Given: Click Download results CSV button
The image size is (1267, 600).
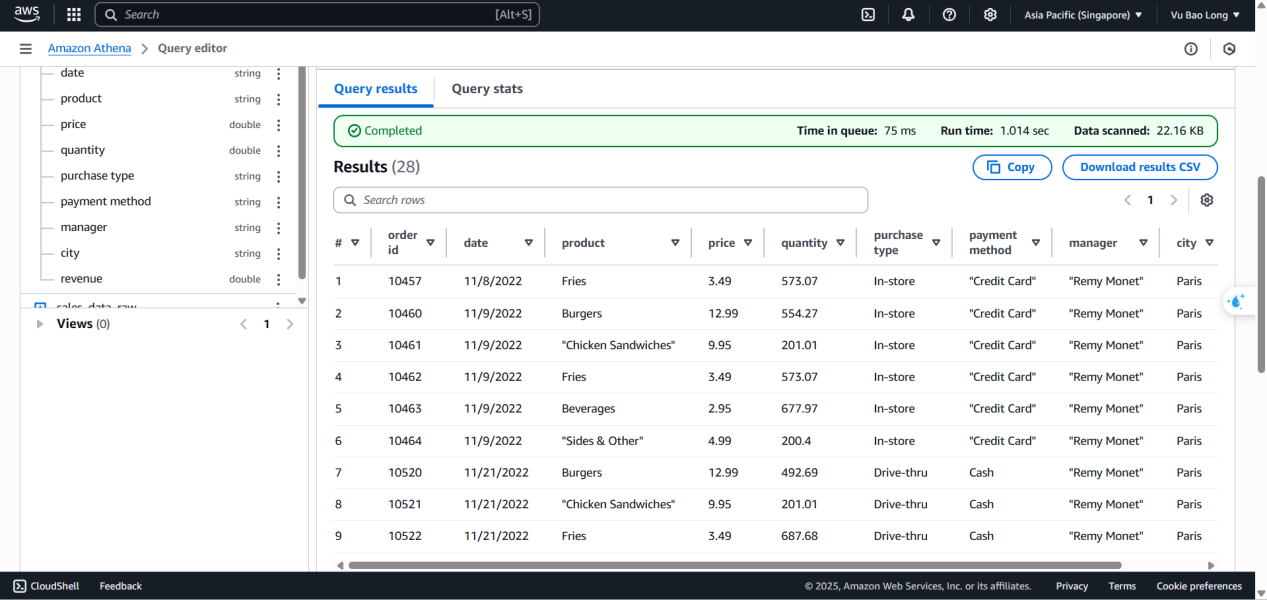Looking at the screenshot, I should tap(1140, 167).
